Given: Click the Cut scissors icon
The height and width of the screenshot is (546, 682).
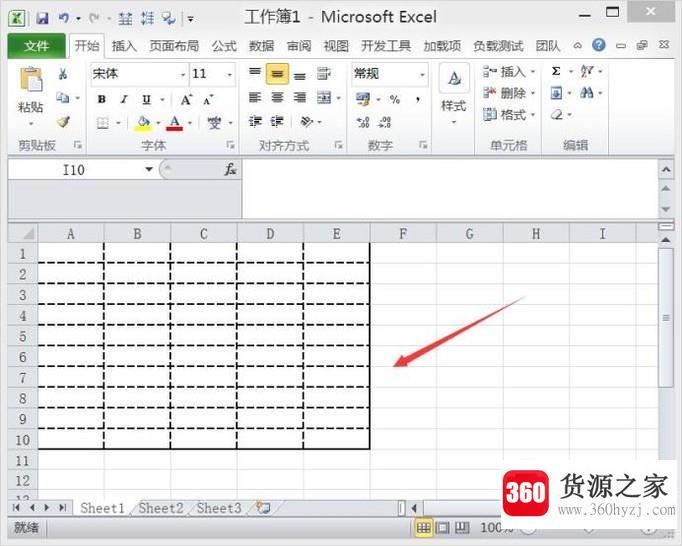Looking at the screenshot, I should [63, 74].
